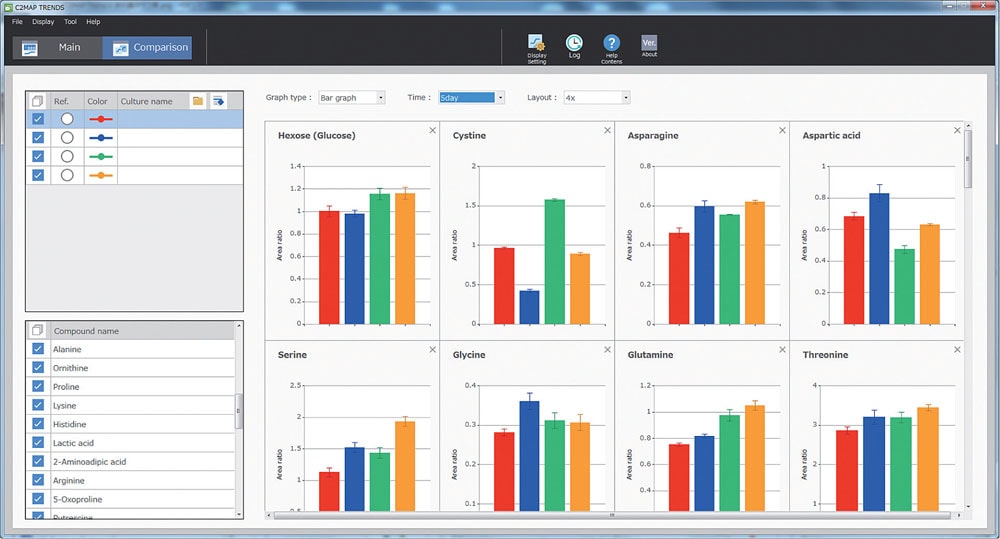
Task: Open the Tool menu
Action: (70, 21)
